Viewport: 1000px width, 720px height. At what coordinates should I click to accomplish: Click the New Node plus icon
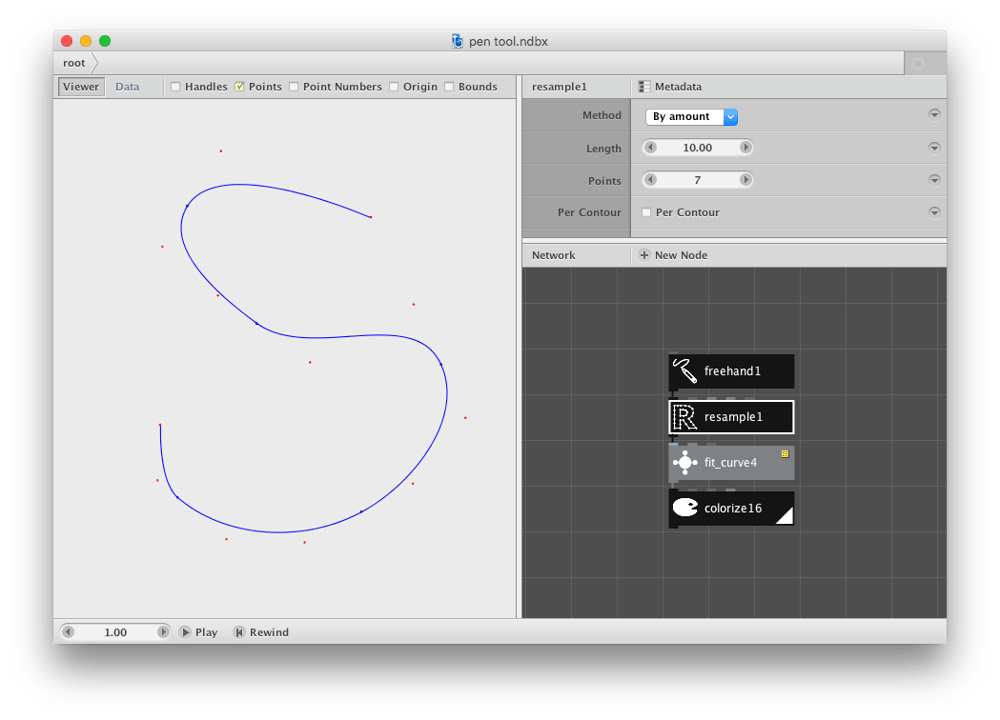tap(644, 255)
